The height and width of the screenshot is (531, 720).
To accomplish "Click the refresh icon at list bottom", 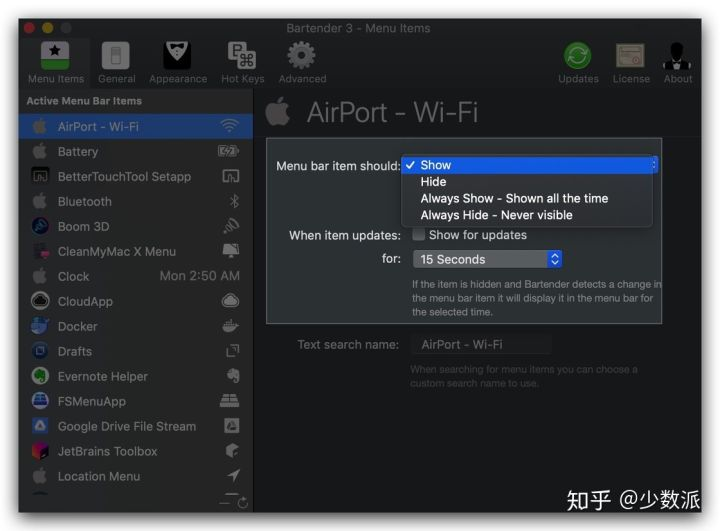I will coord(243,503).
